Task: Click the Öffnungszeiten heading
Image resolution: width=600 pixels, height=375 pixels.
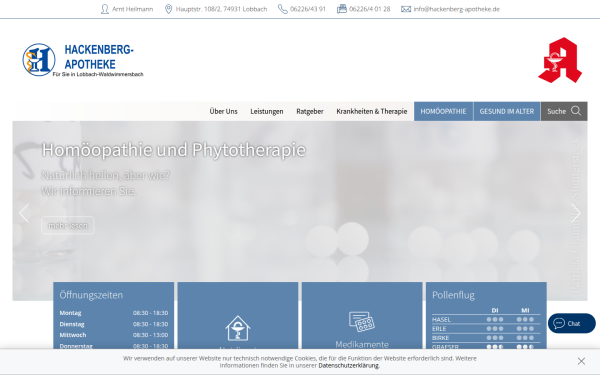Action: [x=91, y=295]
